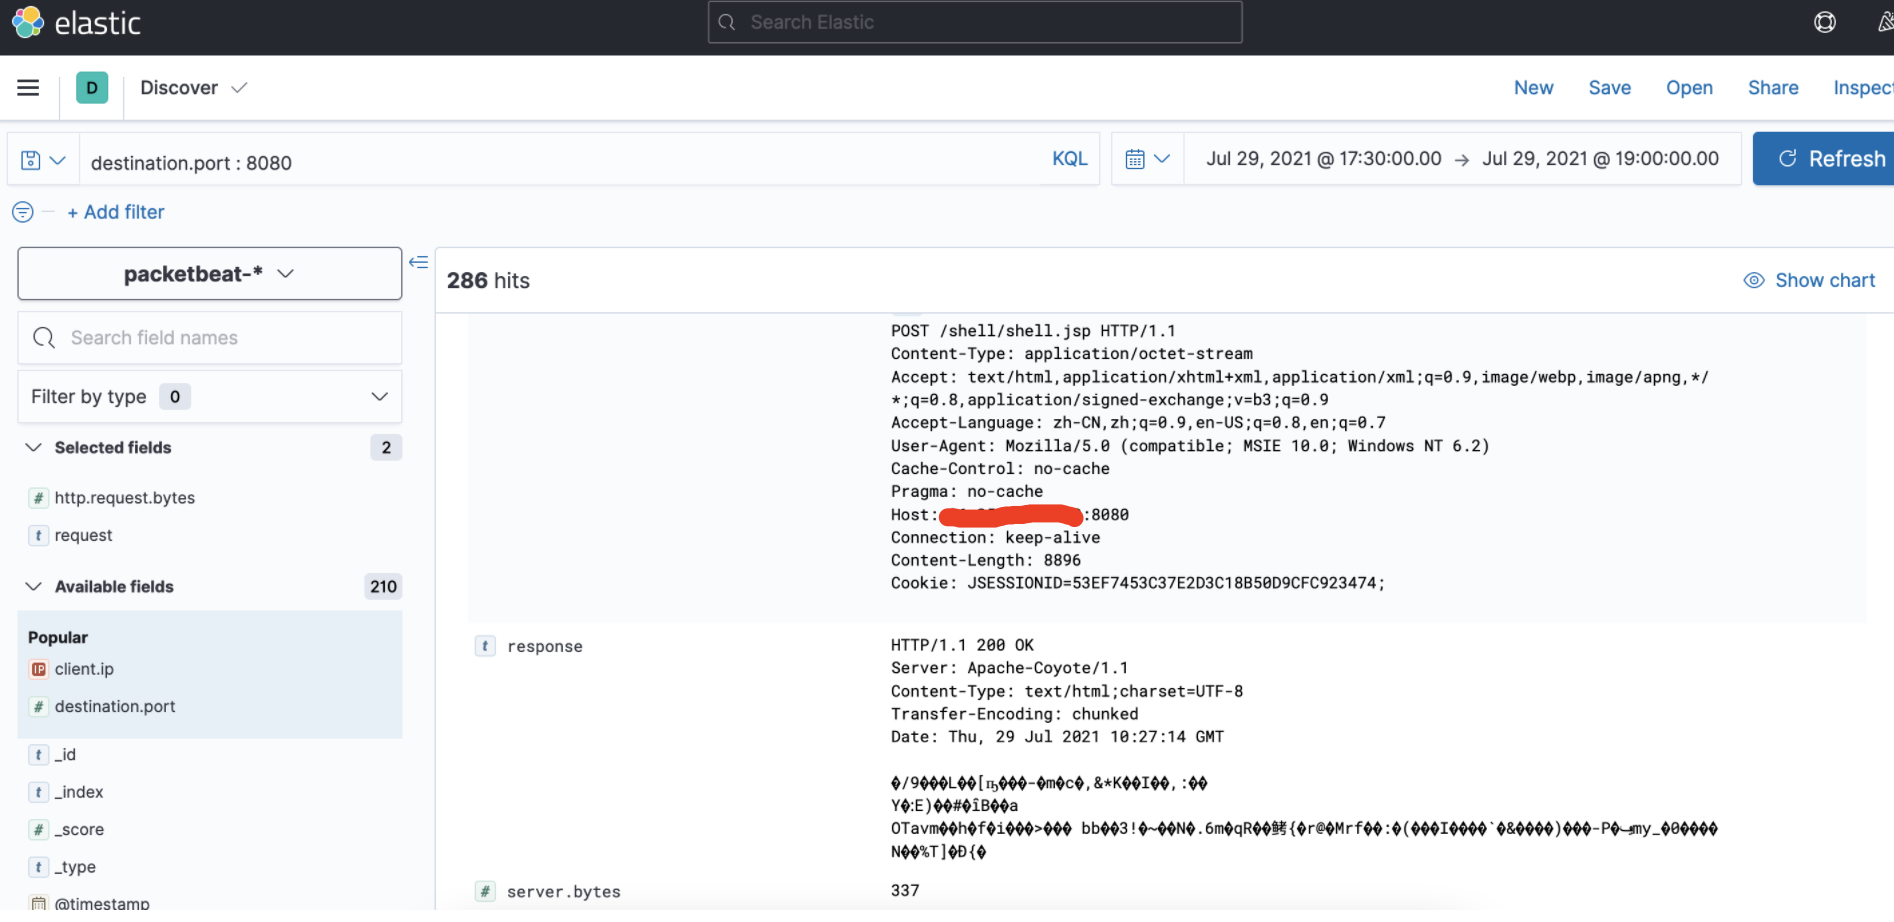Click the Add filter link
1894x922 pixels.
click(116, 212)
